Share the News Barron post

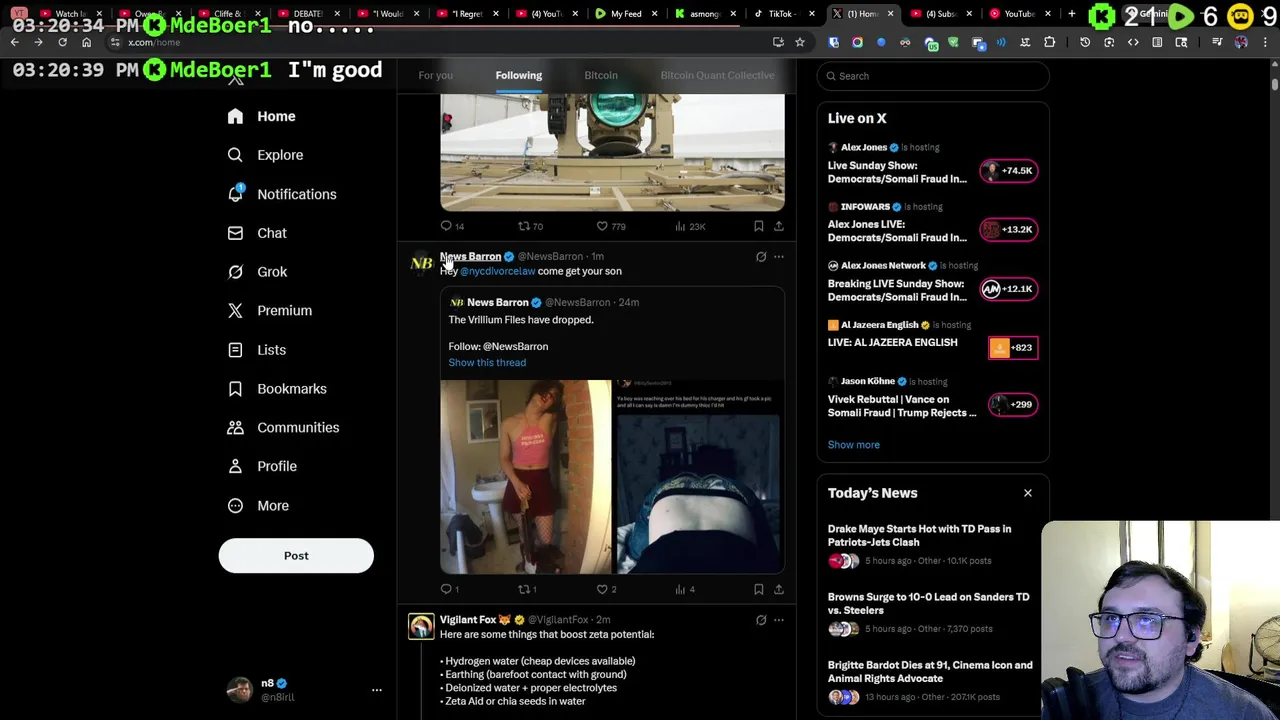[x=778, y=589]
